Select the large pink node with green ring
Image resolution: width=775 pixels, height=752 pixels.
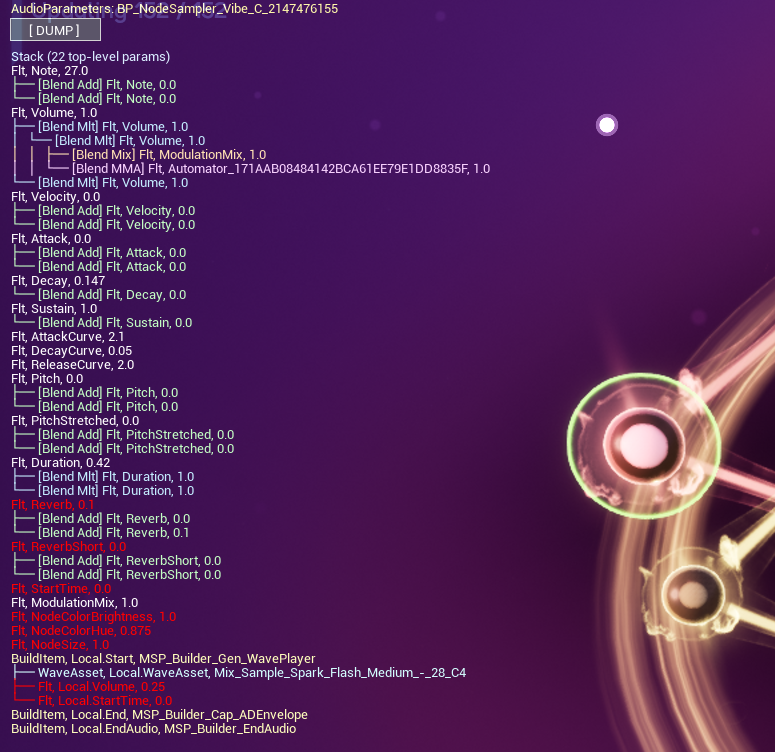[644, 446]
